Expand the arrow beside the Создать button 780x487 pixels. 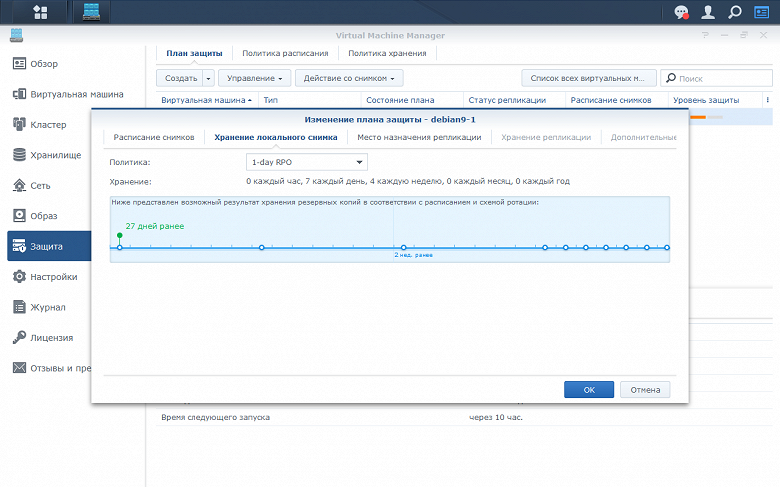(208, 78)
